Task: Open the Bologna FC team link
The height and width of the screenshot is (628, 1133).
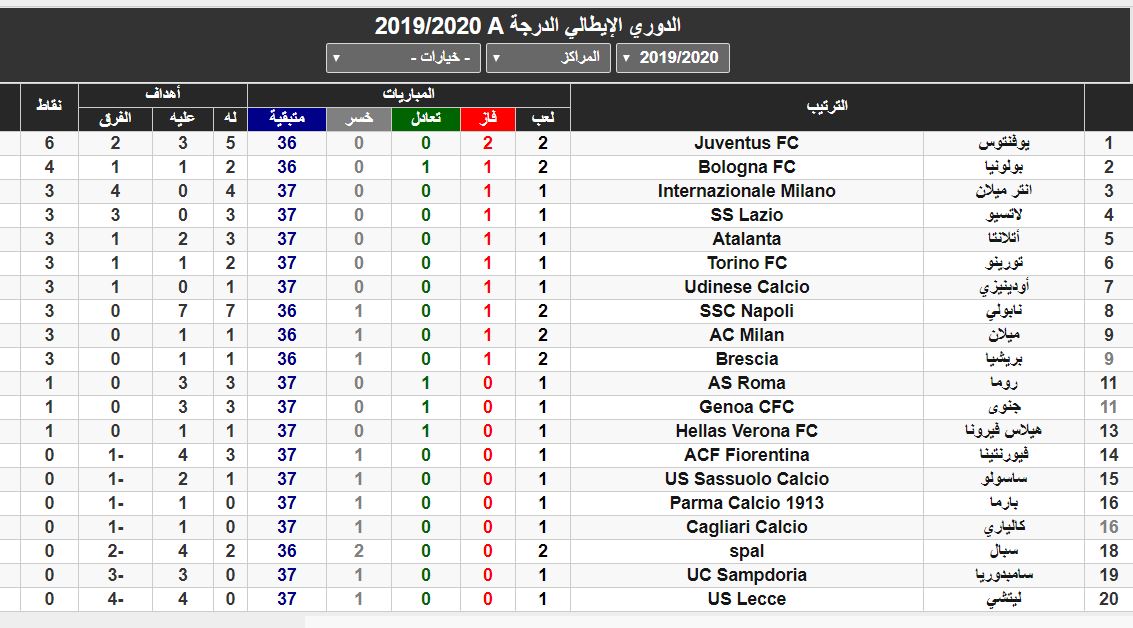Action: [746, 167]
